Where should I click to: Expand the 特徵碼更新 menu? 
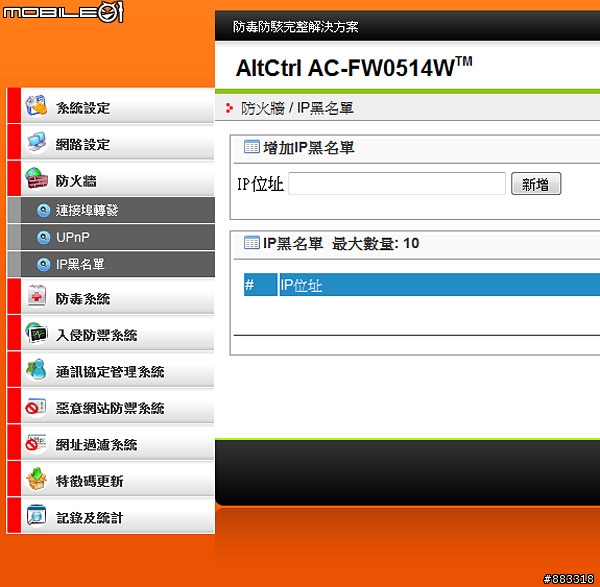pos(111,479)
